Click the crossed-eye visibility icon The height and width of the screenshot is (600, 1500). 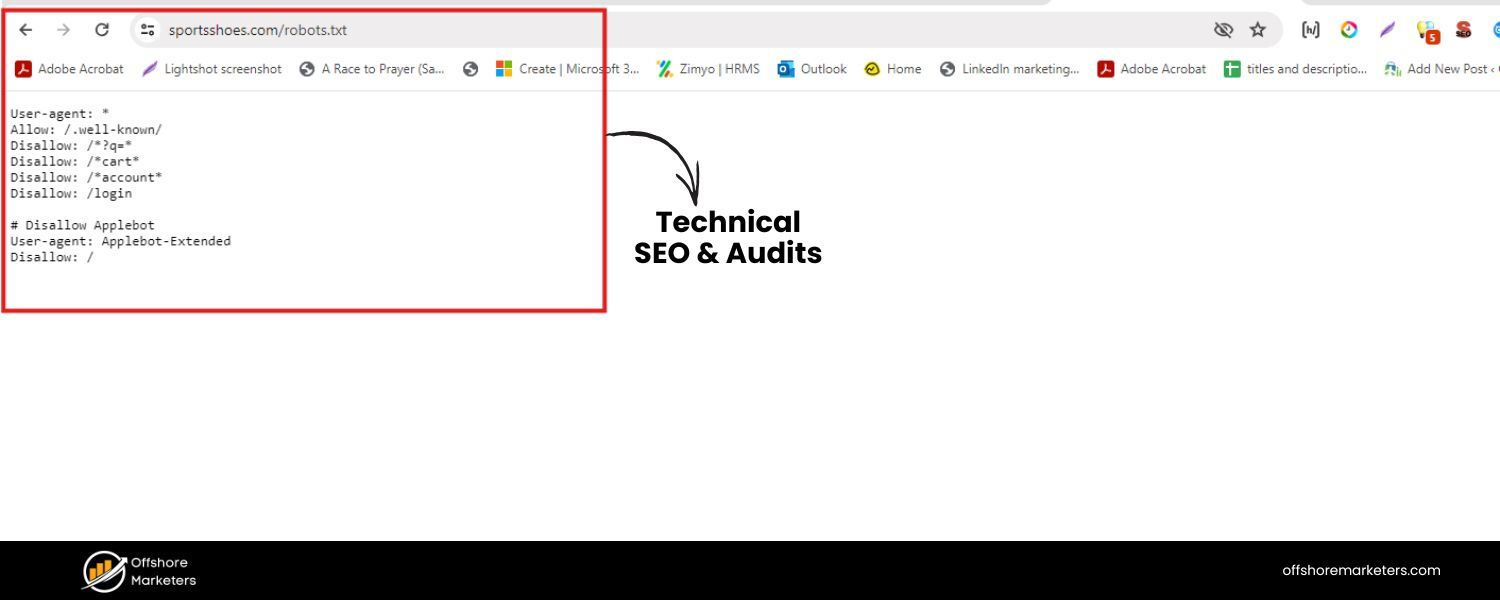point(1224,29)
